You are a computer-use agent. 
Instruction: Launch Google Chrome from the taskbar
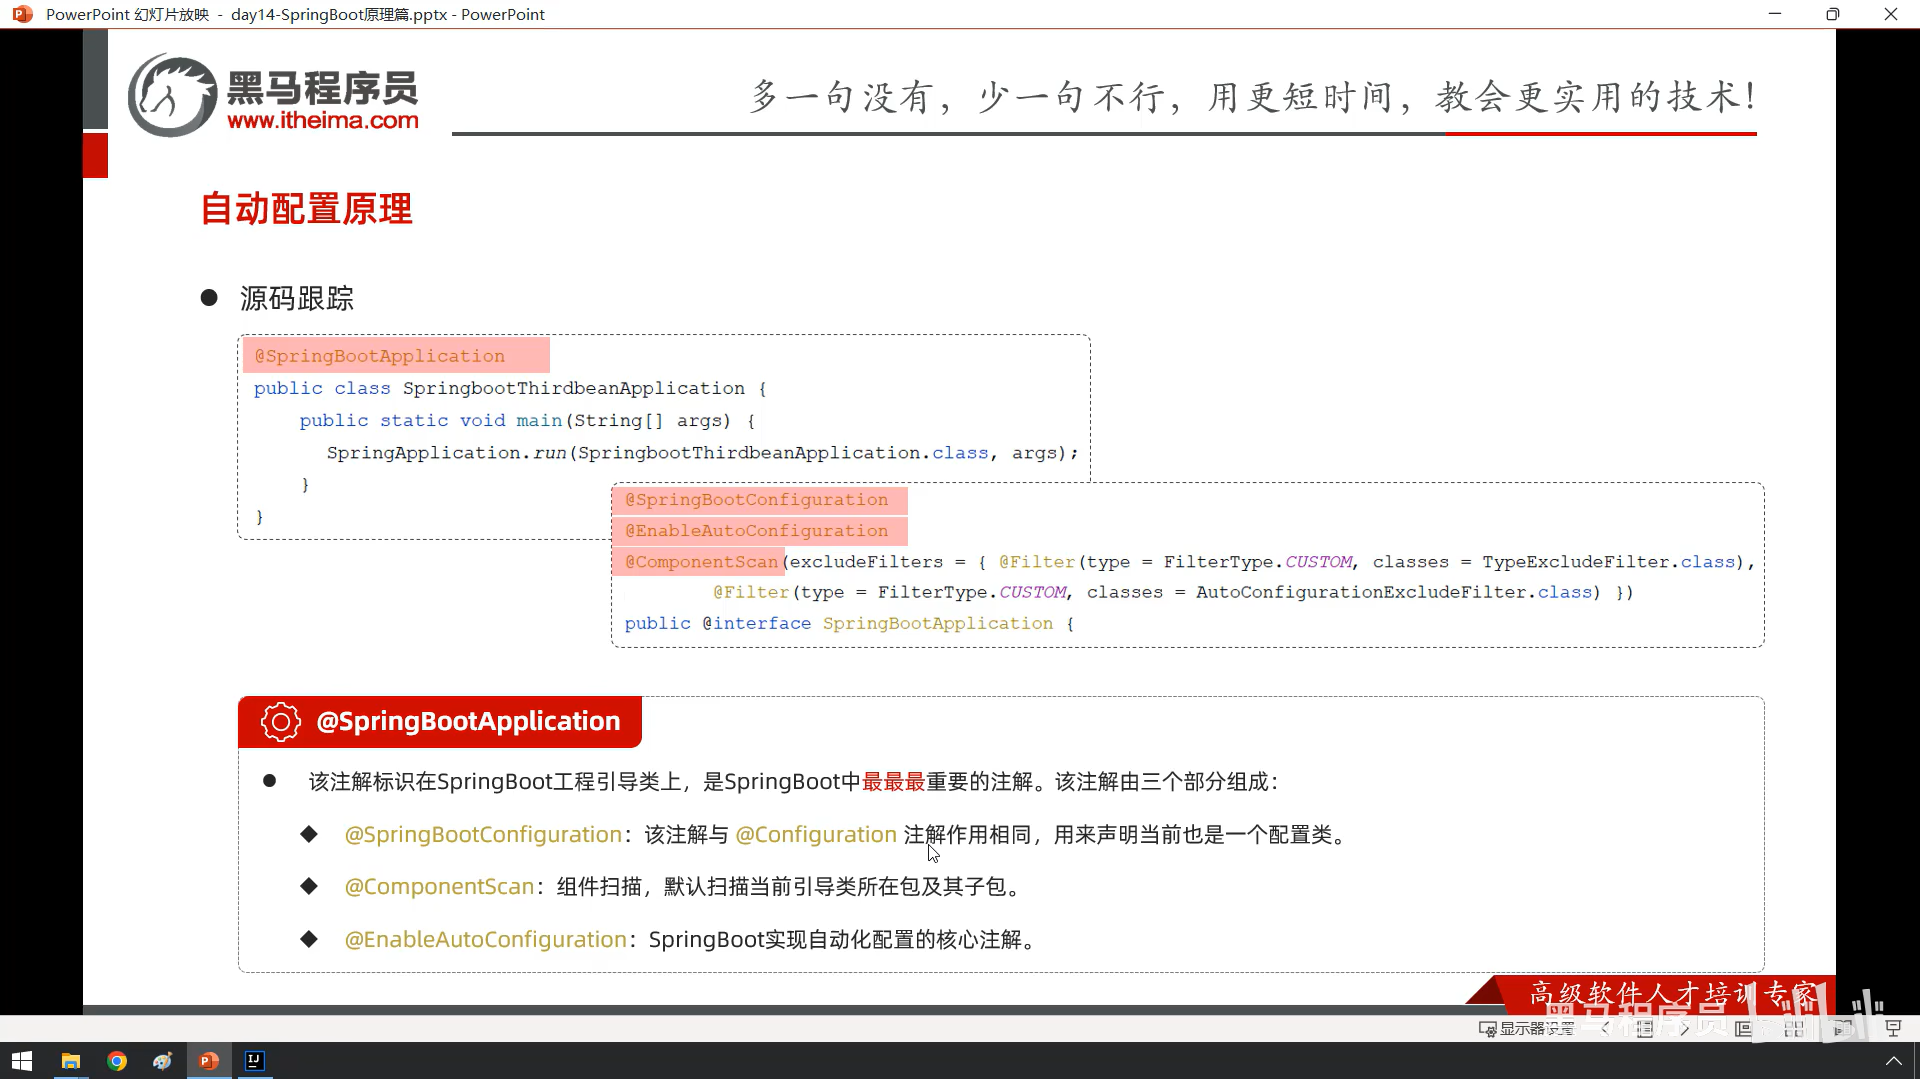117,1061
